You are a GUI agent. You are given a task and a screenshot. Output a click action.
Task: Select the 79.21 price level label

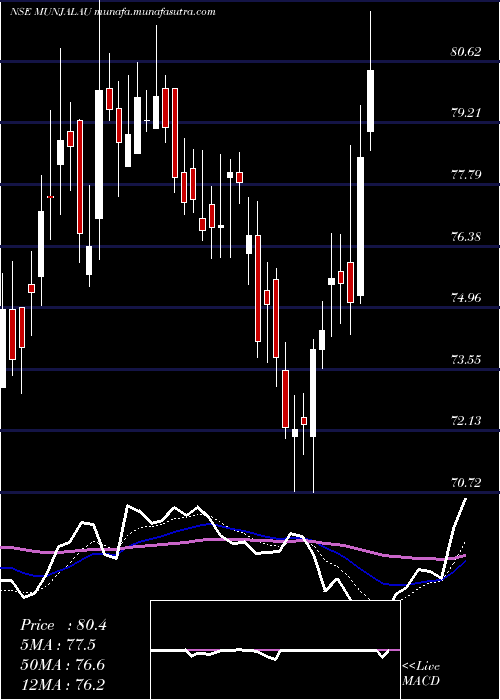pyautogui.click(x=466, y=113)
